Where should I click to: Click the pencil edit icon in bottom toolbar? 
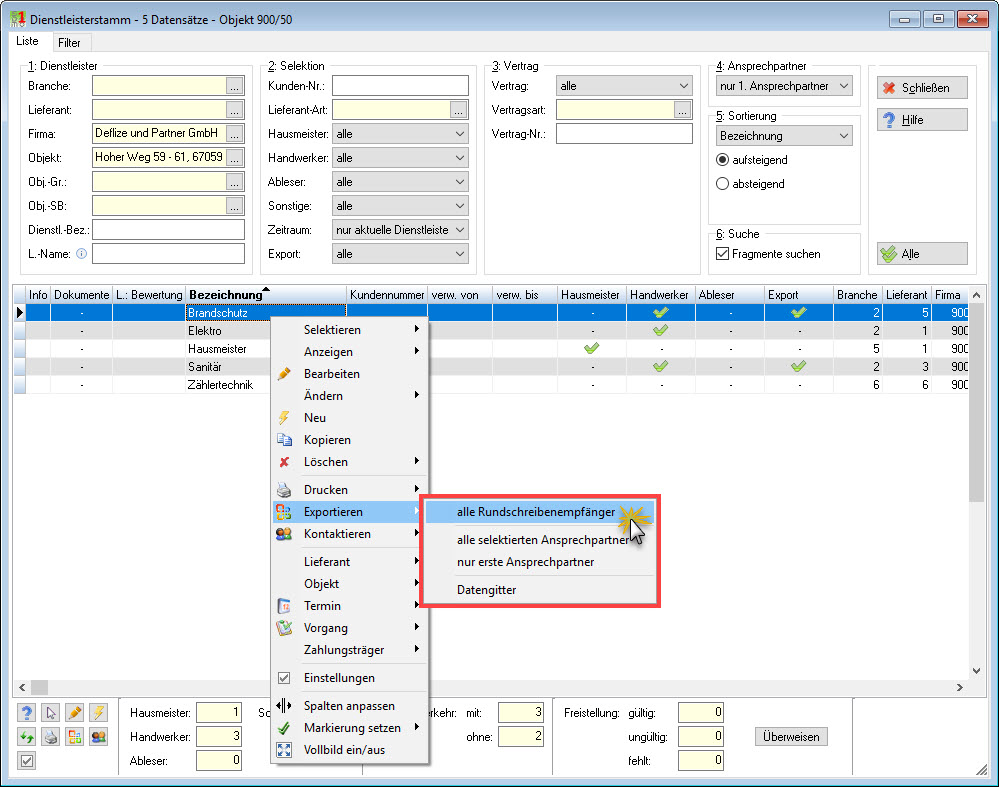click(75, 712)
